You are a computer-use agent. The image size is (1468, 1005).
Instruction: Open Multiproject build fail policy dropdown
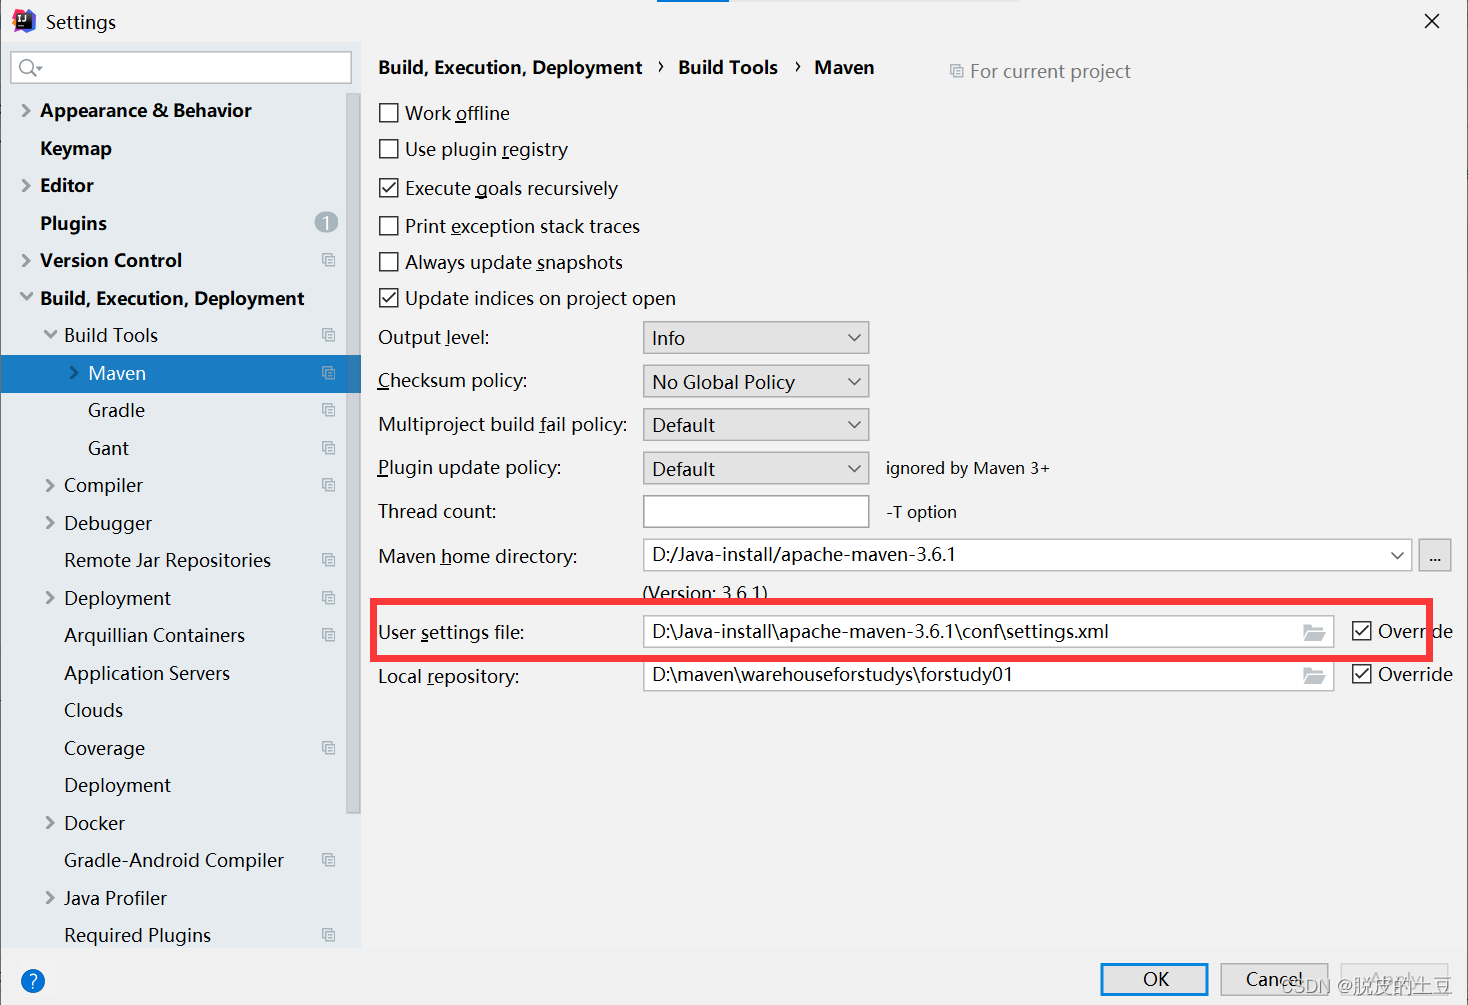756,425
